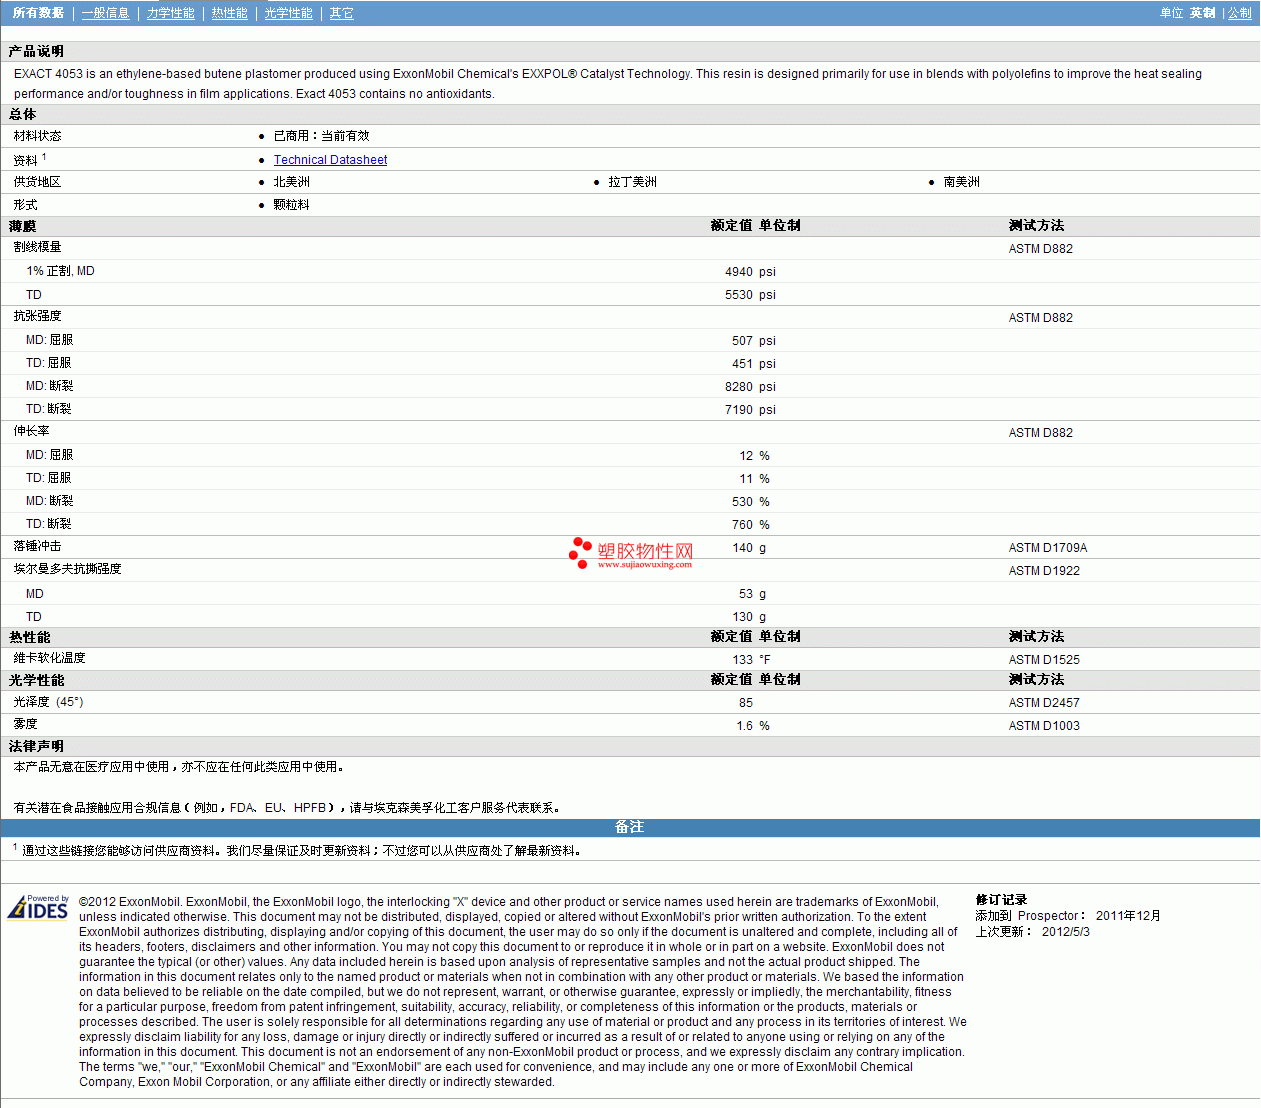Select the 133 °F value
1261x1108 pixels.
tap(751, 660)
